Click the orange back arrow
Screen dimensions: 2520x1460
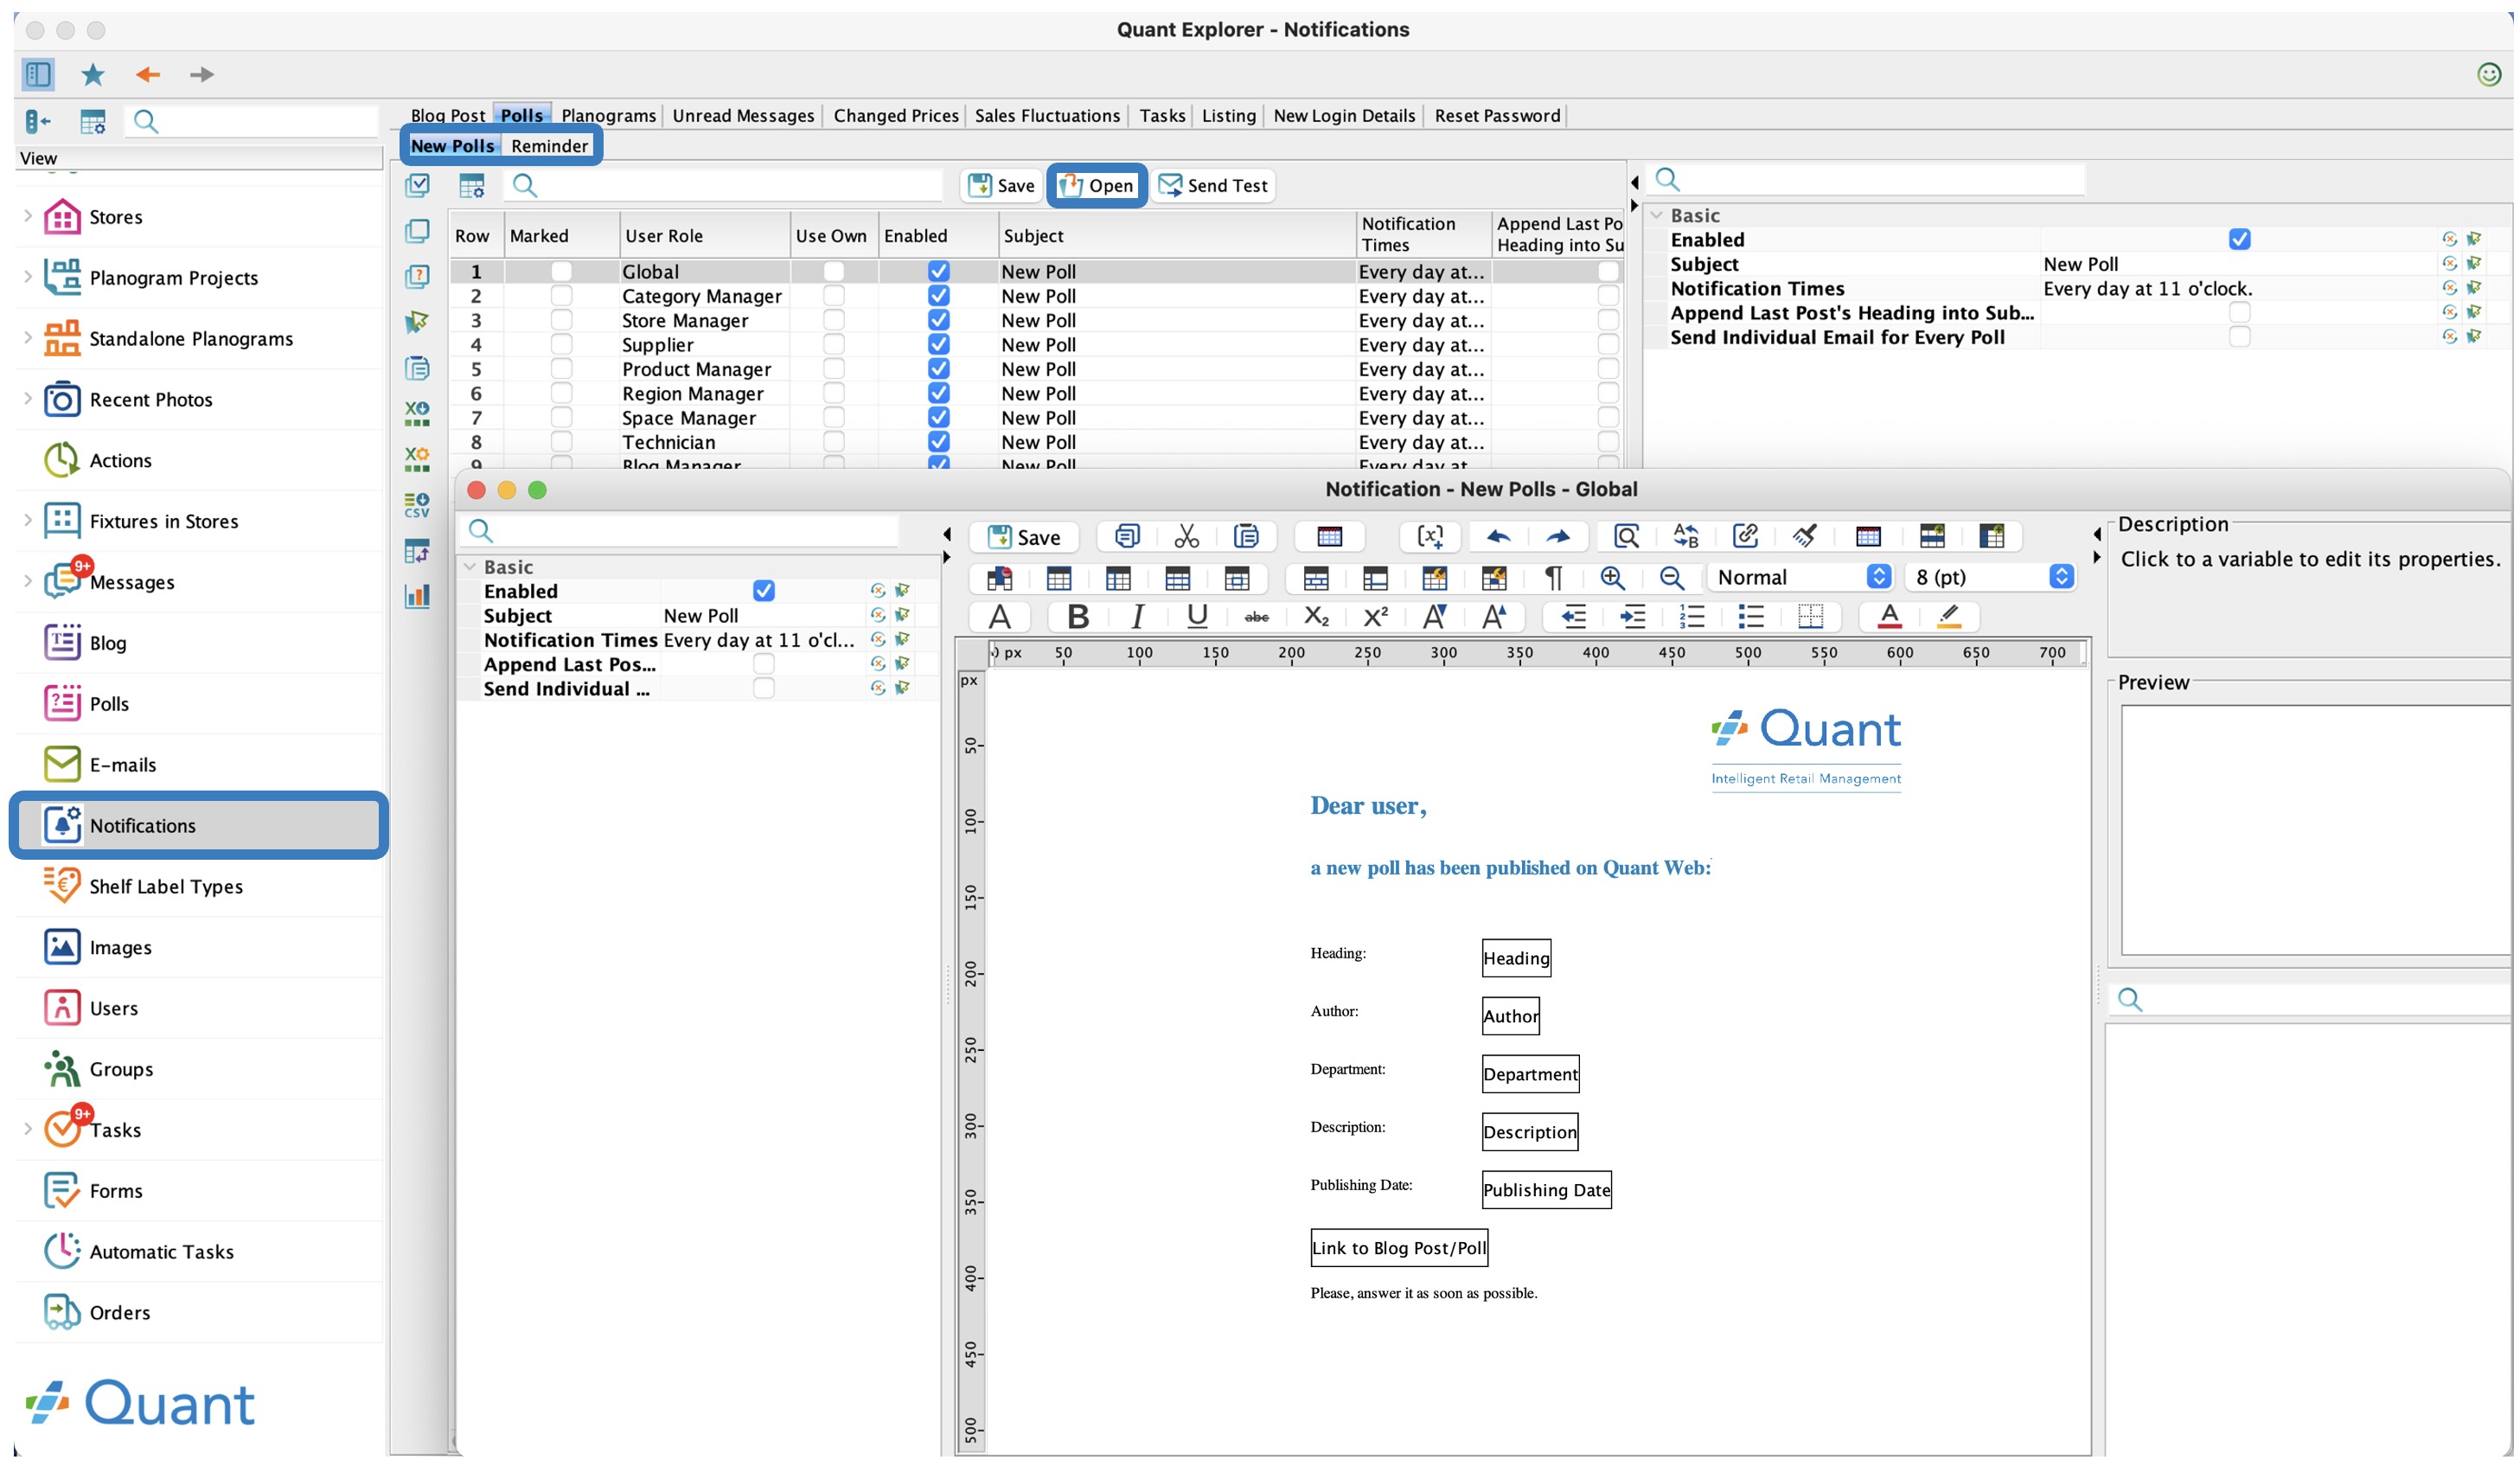click(x=148, y=74)
